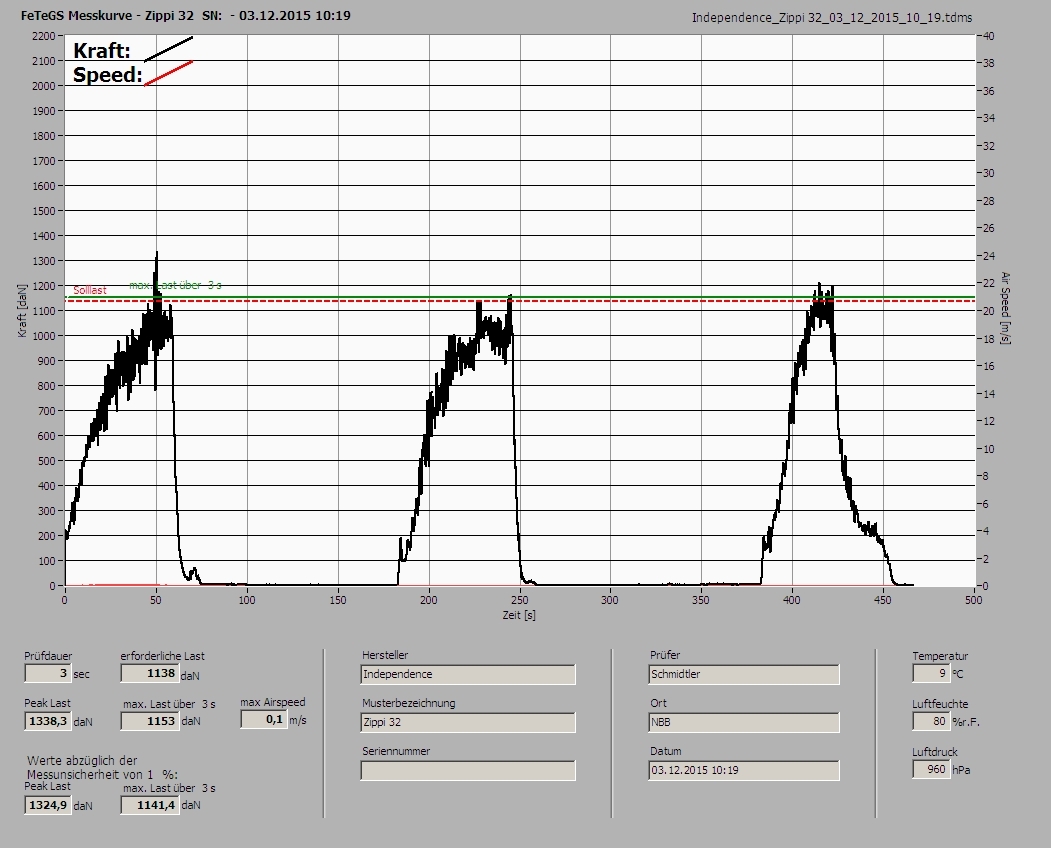Screen dimensions: 1051x848
Task: Click the Datum field 03.12.2015 10:19
Action: pos(744,770)
